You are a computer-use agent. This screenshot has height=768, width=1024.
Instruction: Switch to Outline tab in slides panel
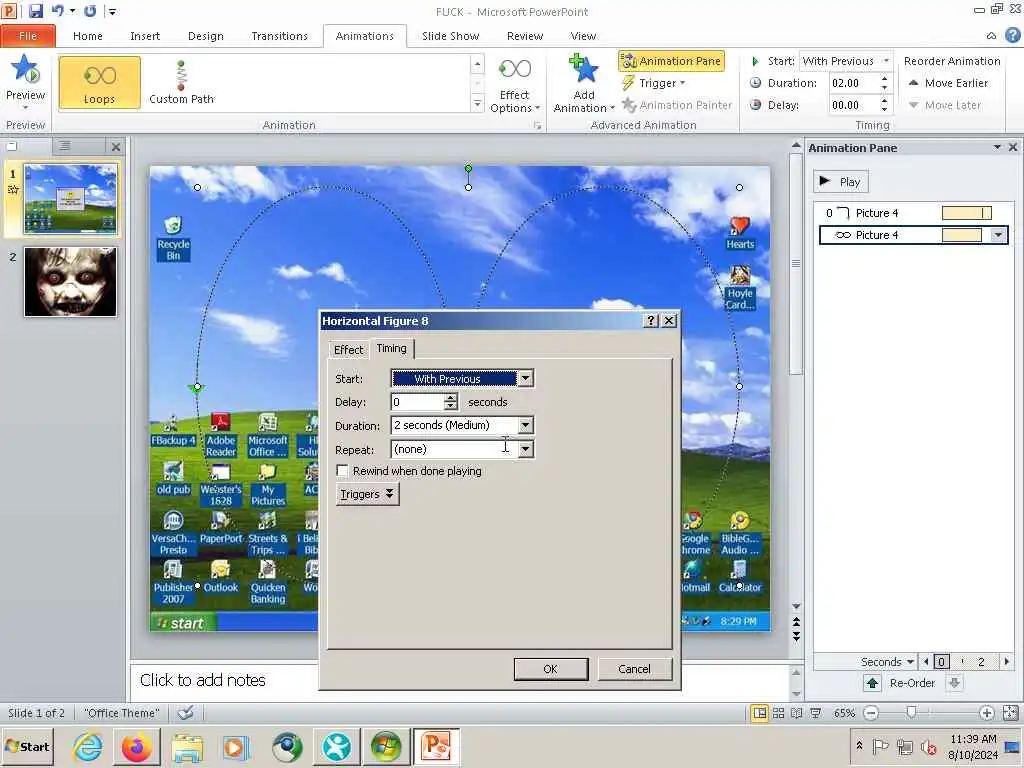tap(65, 146)
